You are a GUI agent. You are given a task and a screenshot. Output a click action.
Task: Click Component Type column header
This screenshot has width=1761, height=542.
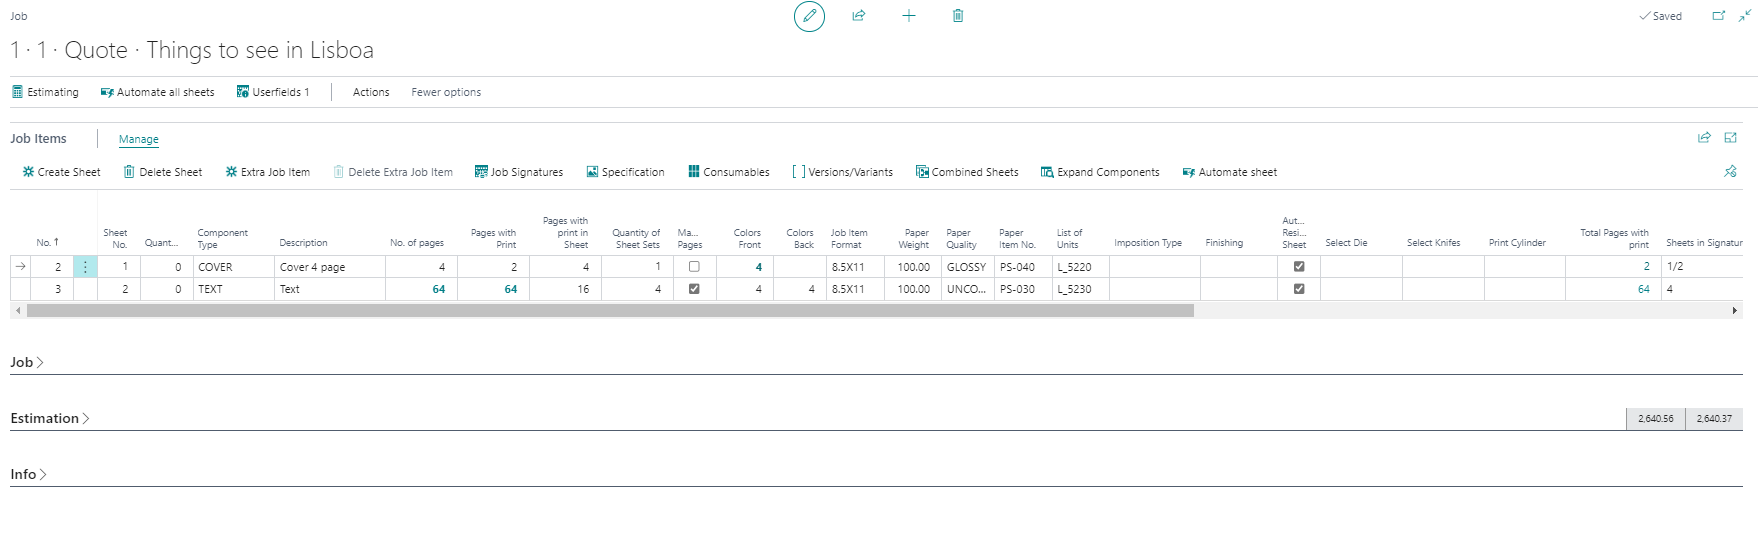(x=222, y=238)
